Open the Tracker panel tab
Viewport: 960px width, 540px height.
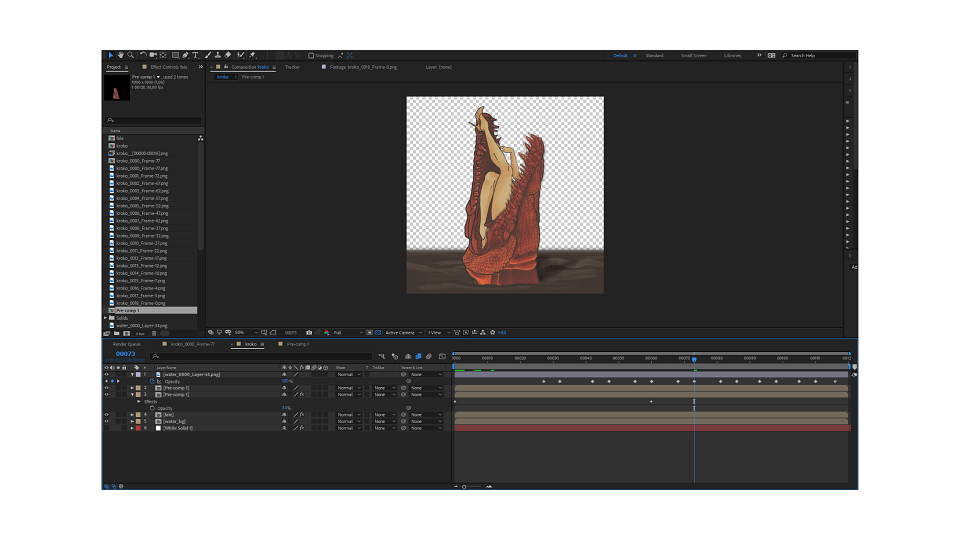coord(292,67)
